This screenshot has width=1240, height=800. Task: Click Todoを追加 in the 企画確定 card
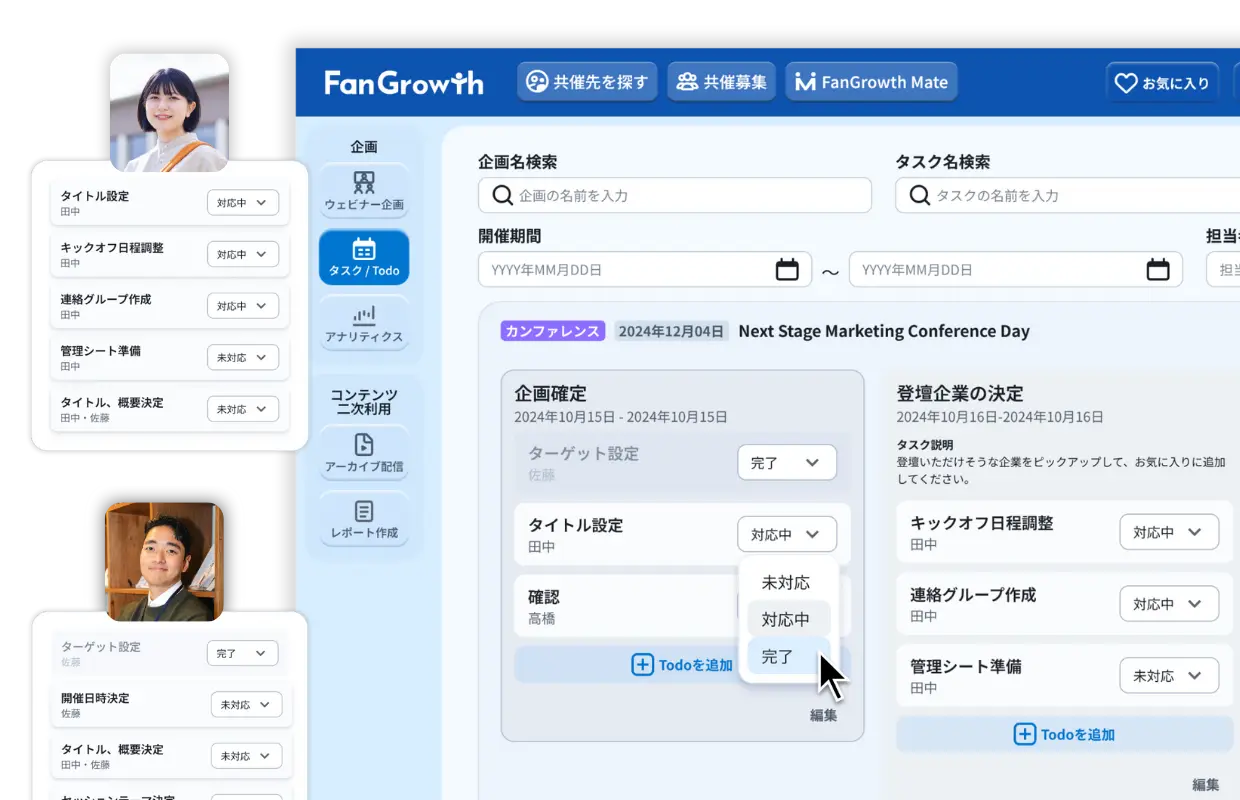tap(682, 664)
